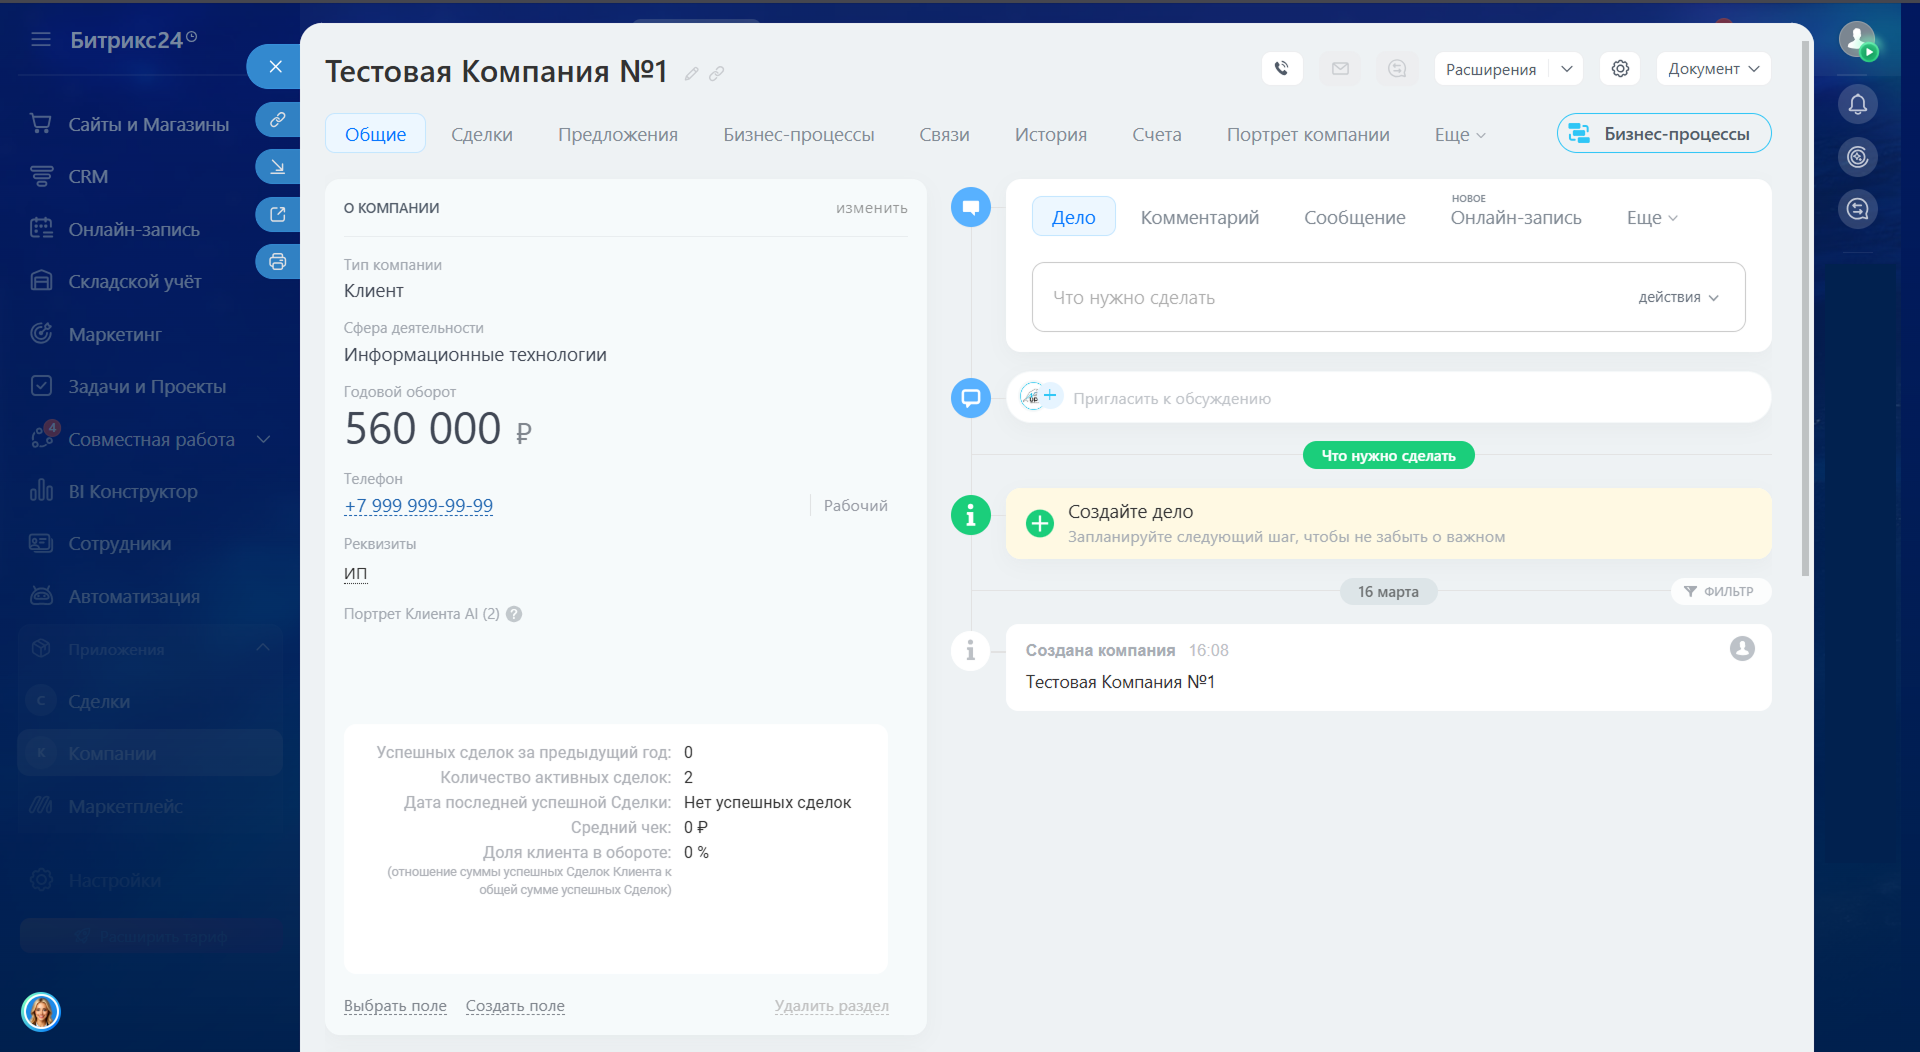Expand the Расширения dropdown arrow
The height and width of the screenshot is (1052, 1920).
1567,69
